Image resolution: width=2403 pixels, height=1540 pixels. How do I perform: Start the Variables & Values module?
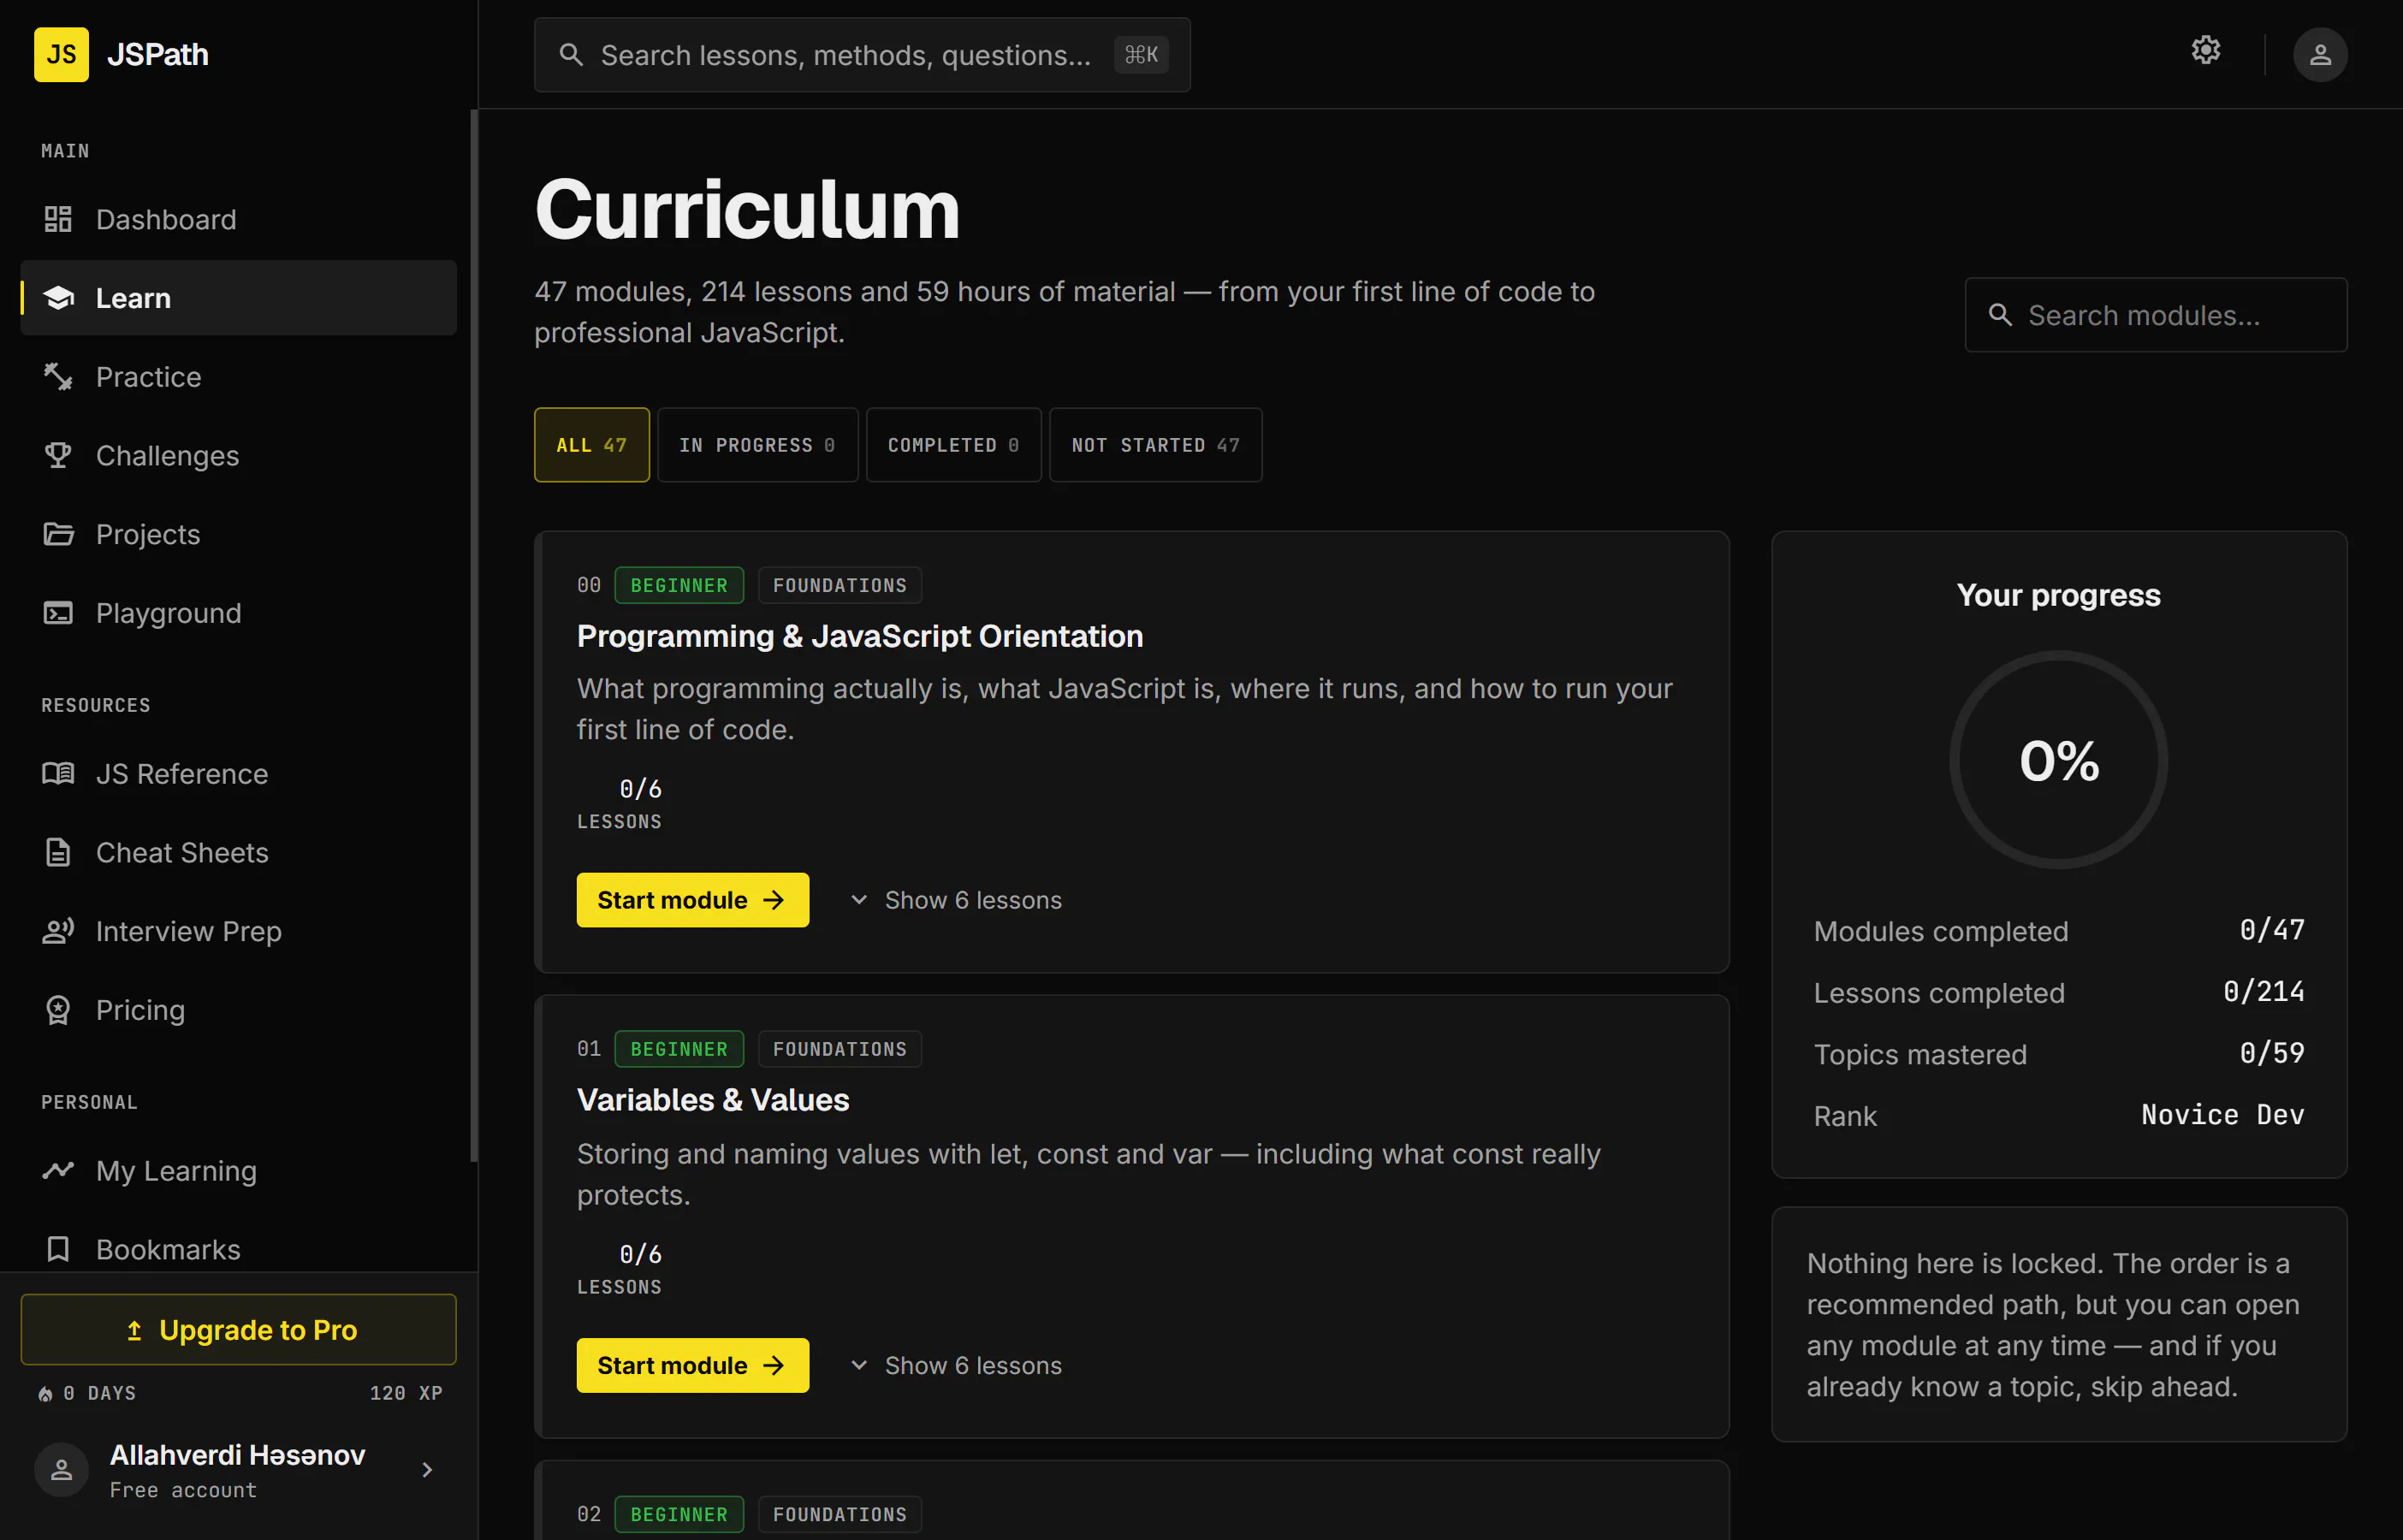692,1365
